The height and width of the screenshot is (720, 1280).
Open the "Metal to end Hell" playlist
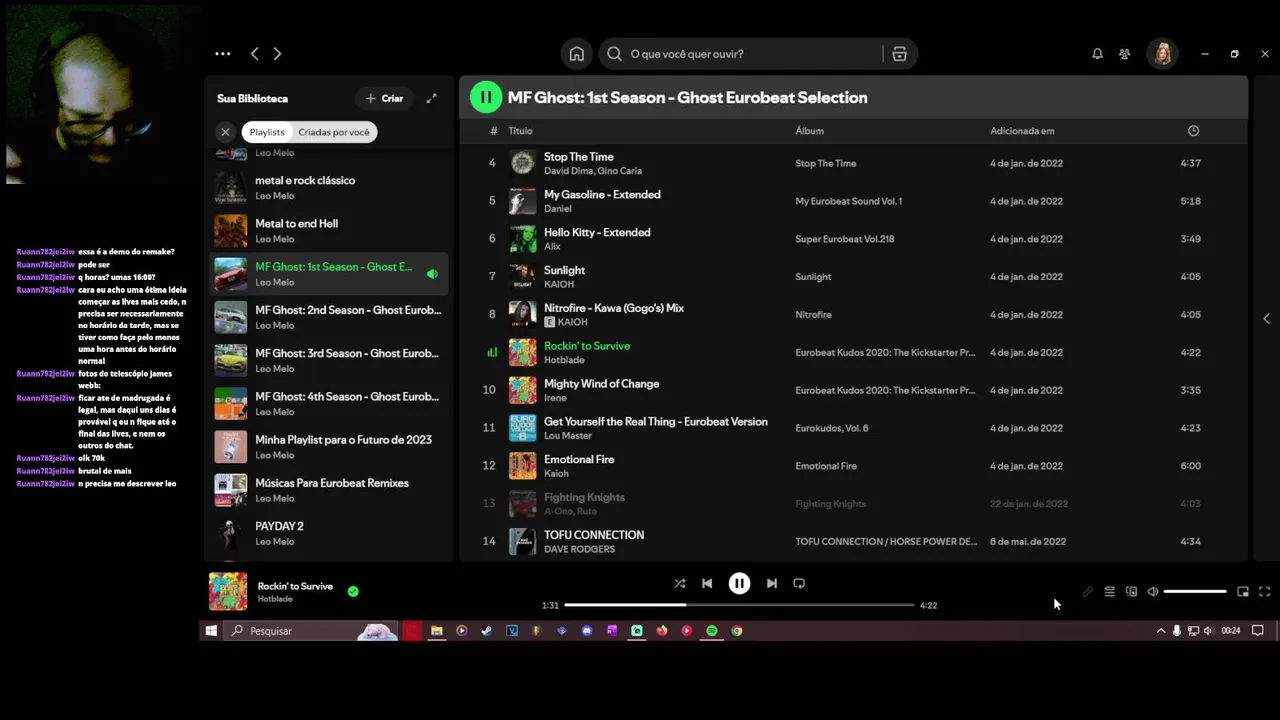(328, 231)
